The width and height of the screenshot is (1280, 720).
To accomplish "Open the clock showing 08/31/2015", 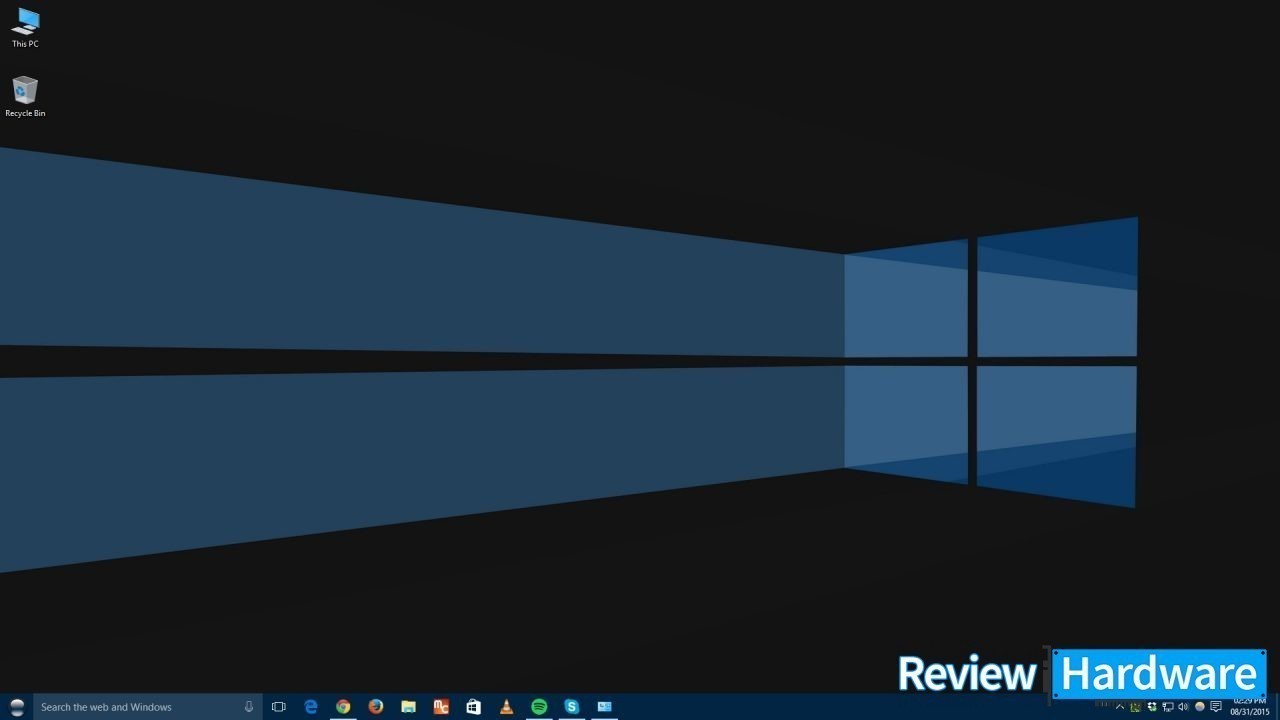I will 1250,706.
